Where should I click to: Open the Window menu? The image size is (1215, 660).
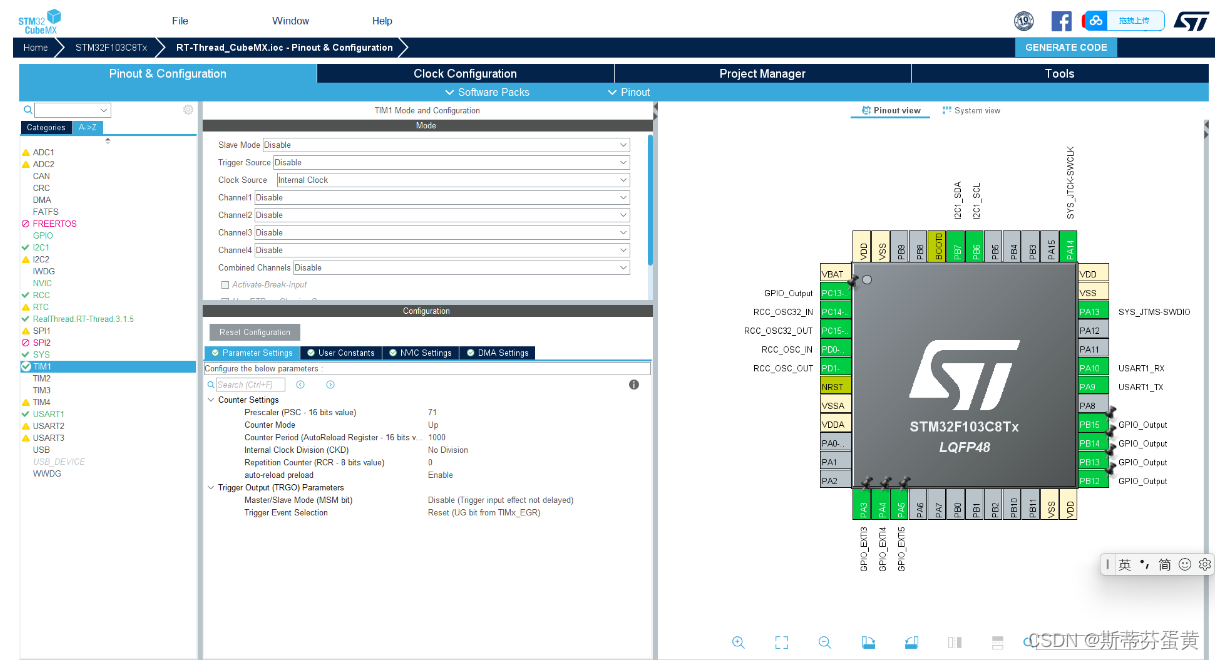click(x=290, y=20)
